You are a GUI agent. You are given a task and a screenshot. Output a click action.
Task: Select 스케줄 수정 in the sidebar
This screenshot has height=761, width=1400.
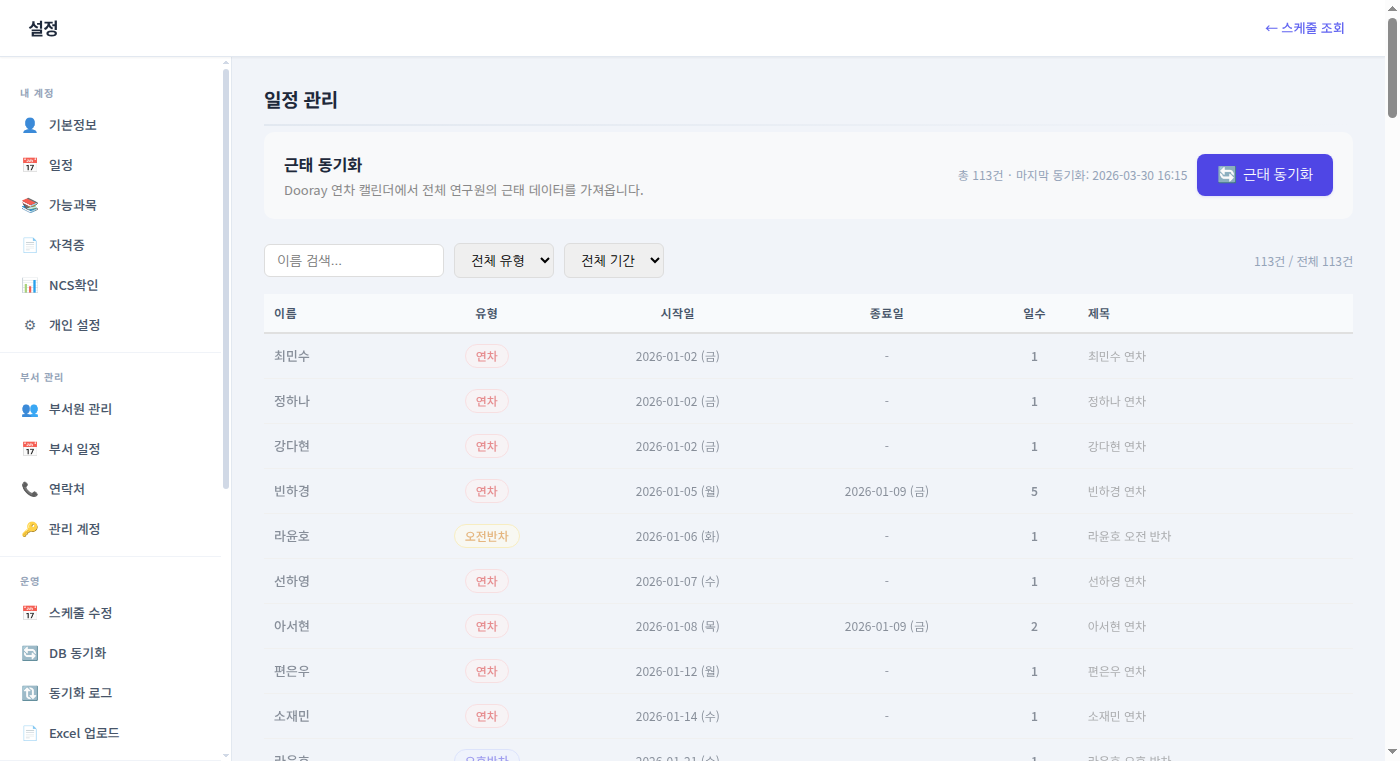point(80,613)
